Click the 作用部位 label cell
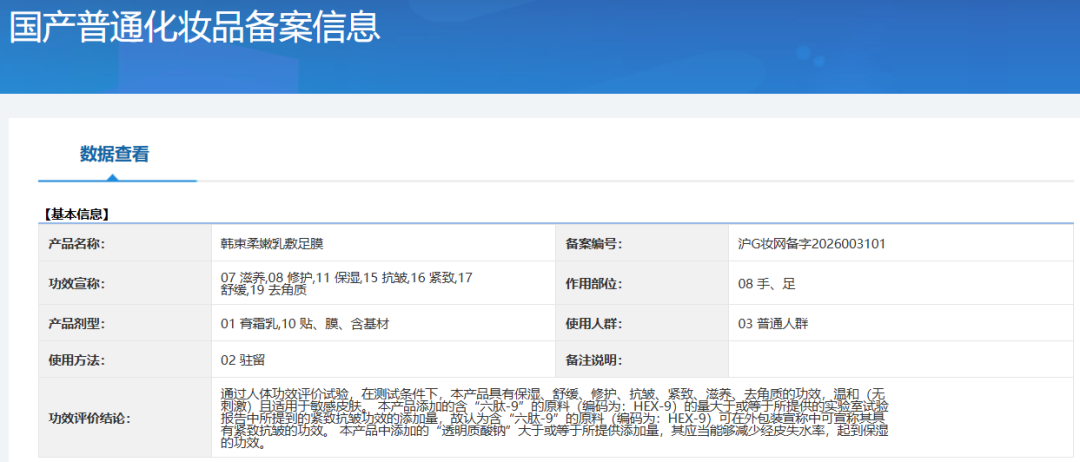This screenshot has width=1080, height=462. [x=593, y=284]
